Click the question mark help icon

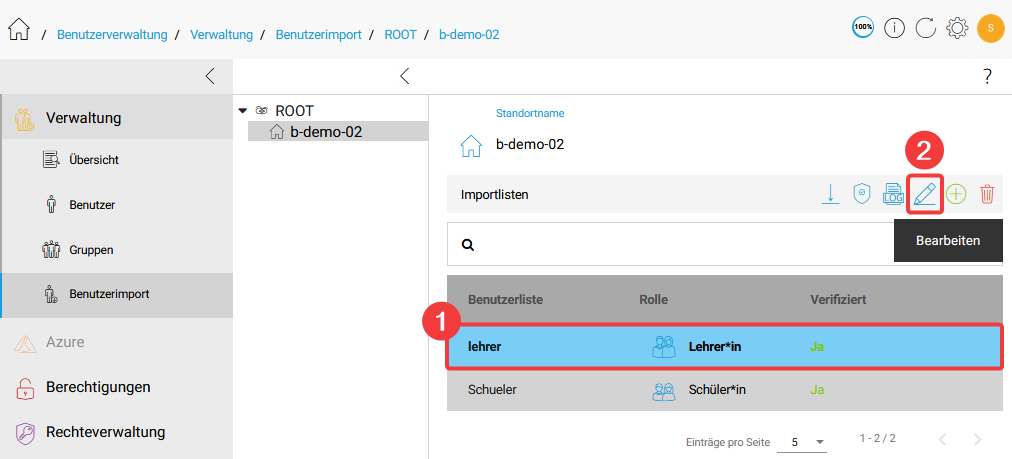[x=987, y=76]
